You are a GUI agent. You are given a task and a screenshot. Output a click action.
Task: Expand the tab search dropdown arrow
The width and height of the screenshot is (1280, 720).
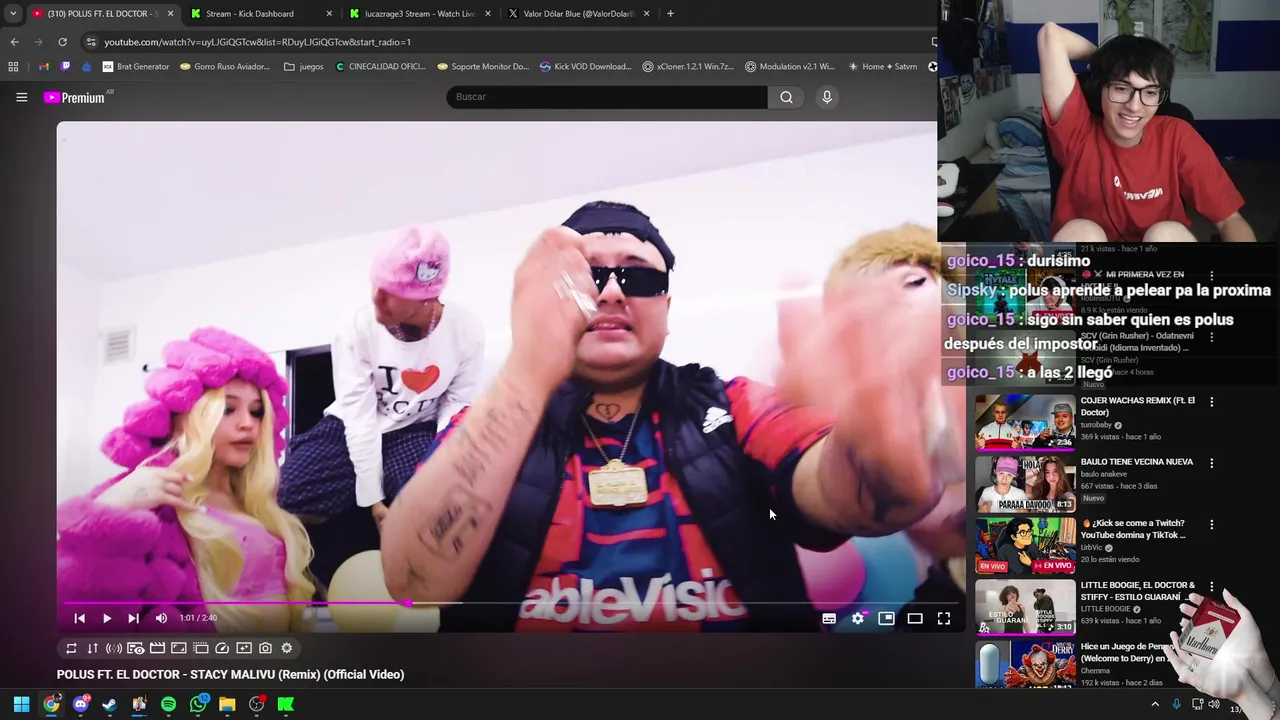tap(12, 14)
